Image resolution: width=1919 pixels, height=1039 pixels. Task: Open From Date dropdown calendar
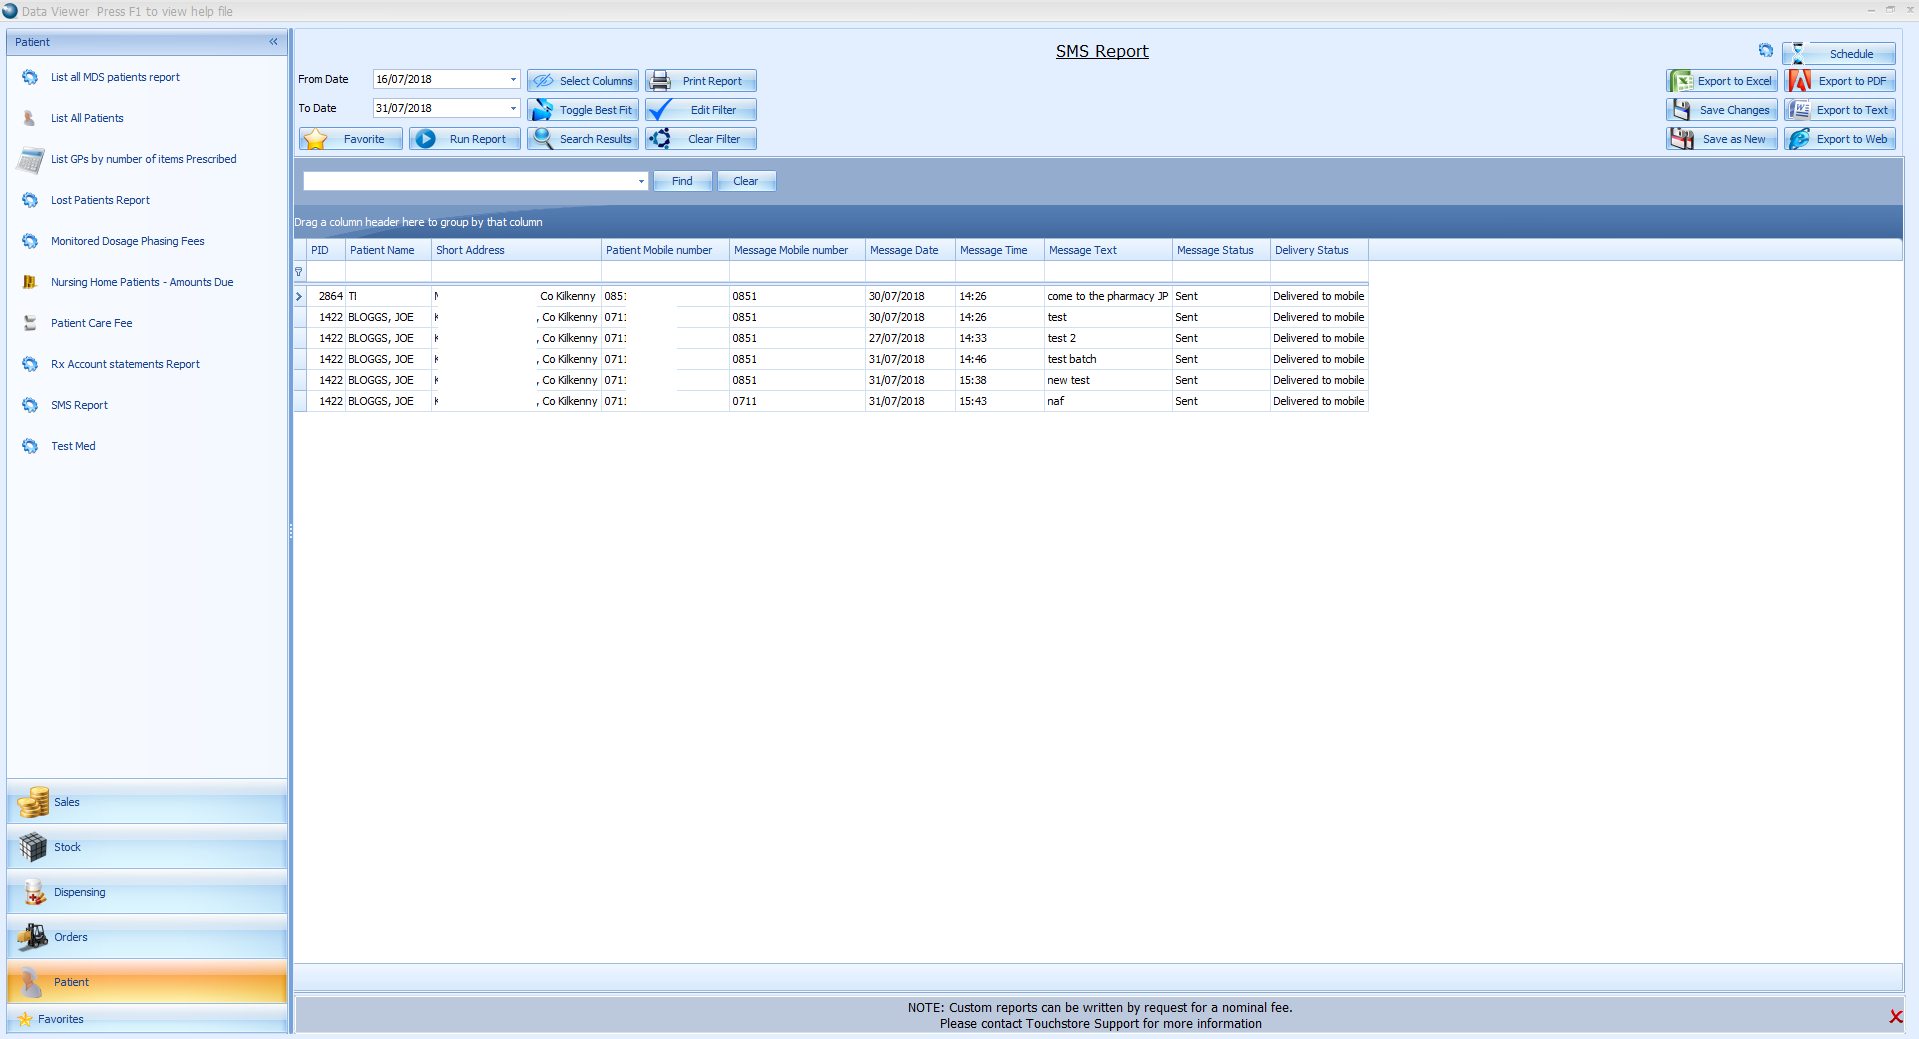[x=513, y=79]
